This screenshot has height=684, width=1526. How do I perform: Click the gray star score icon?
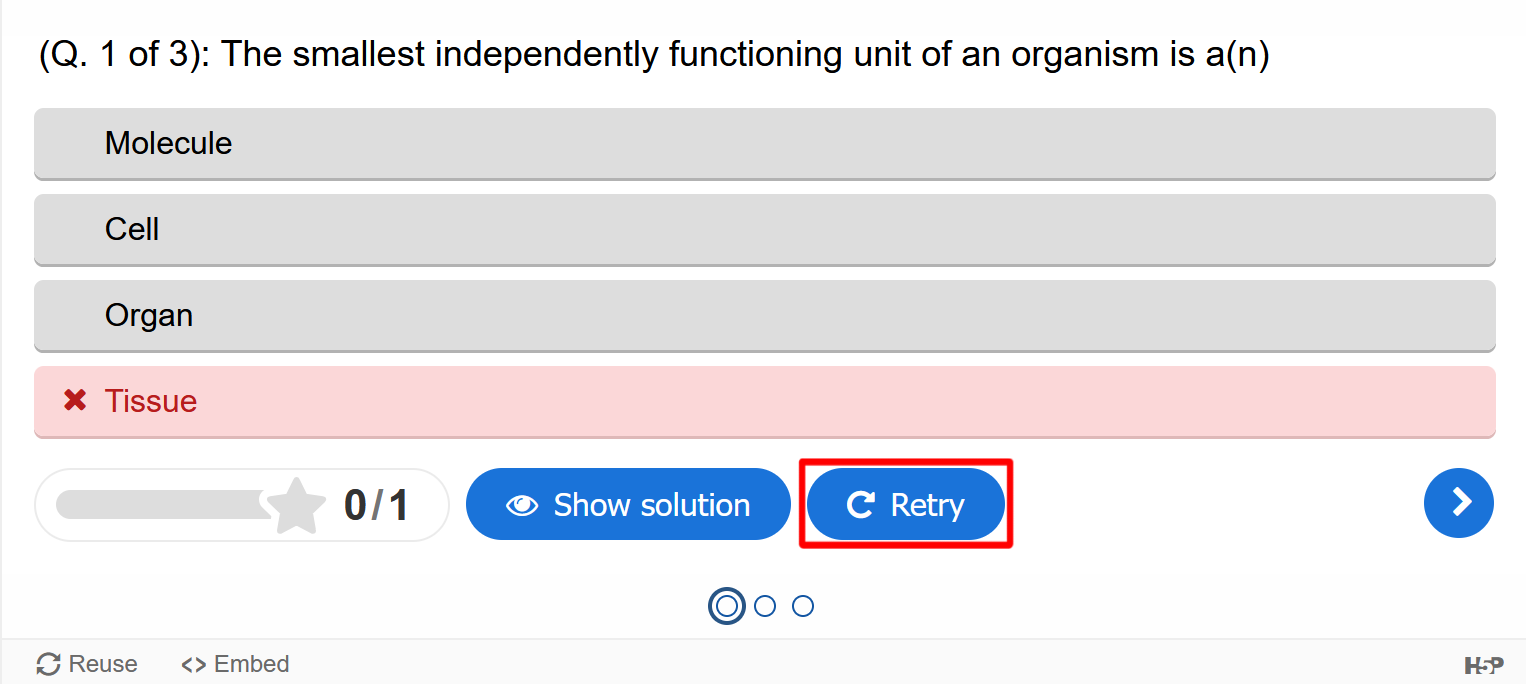point(297,506)
